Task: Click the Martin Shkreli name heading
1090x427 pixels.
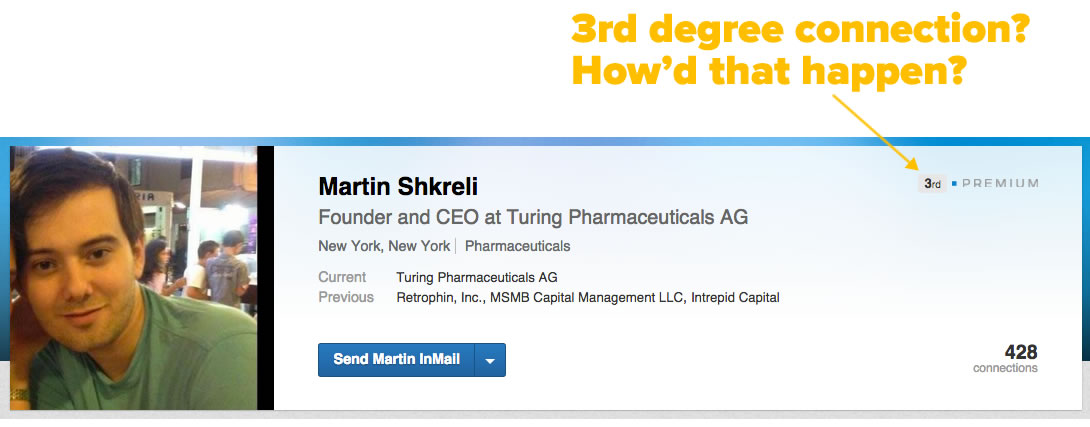Action: (396, 187)
